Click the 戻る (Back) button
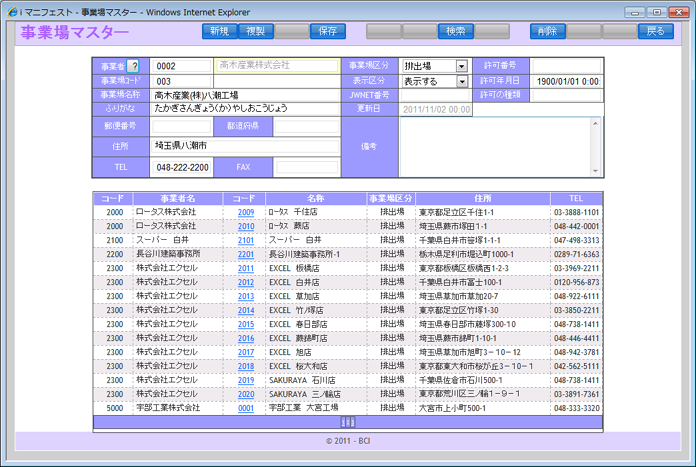The width and height of the screenshot is (696, 467). 656,31
